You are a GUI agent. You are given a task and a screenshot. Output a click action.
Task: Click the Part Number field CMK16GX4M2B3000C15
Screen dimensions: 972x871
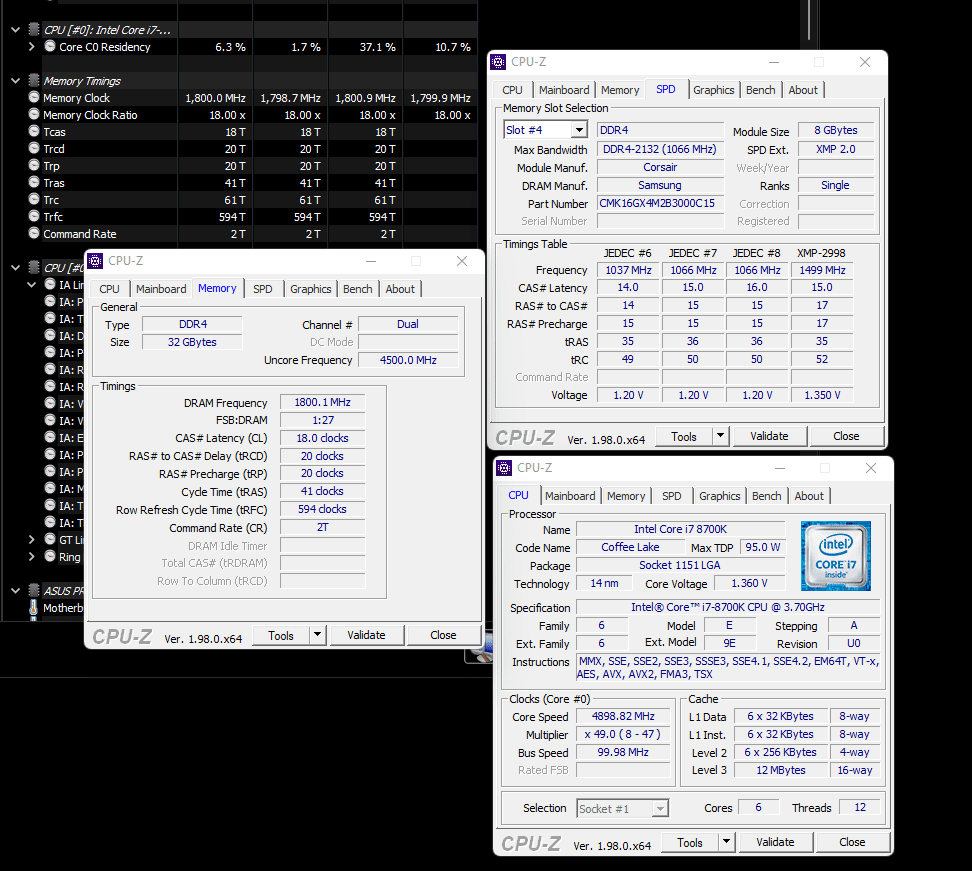[x=660, y=203]
